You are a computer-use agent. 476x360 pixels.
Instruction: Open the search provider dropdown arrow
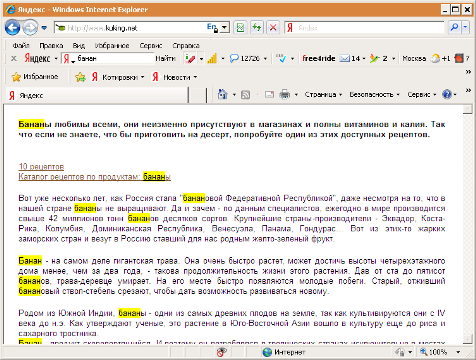[465, 28]
